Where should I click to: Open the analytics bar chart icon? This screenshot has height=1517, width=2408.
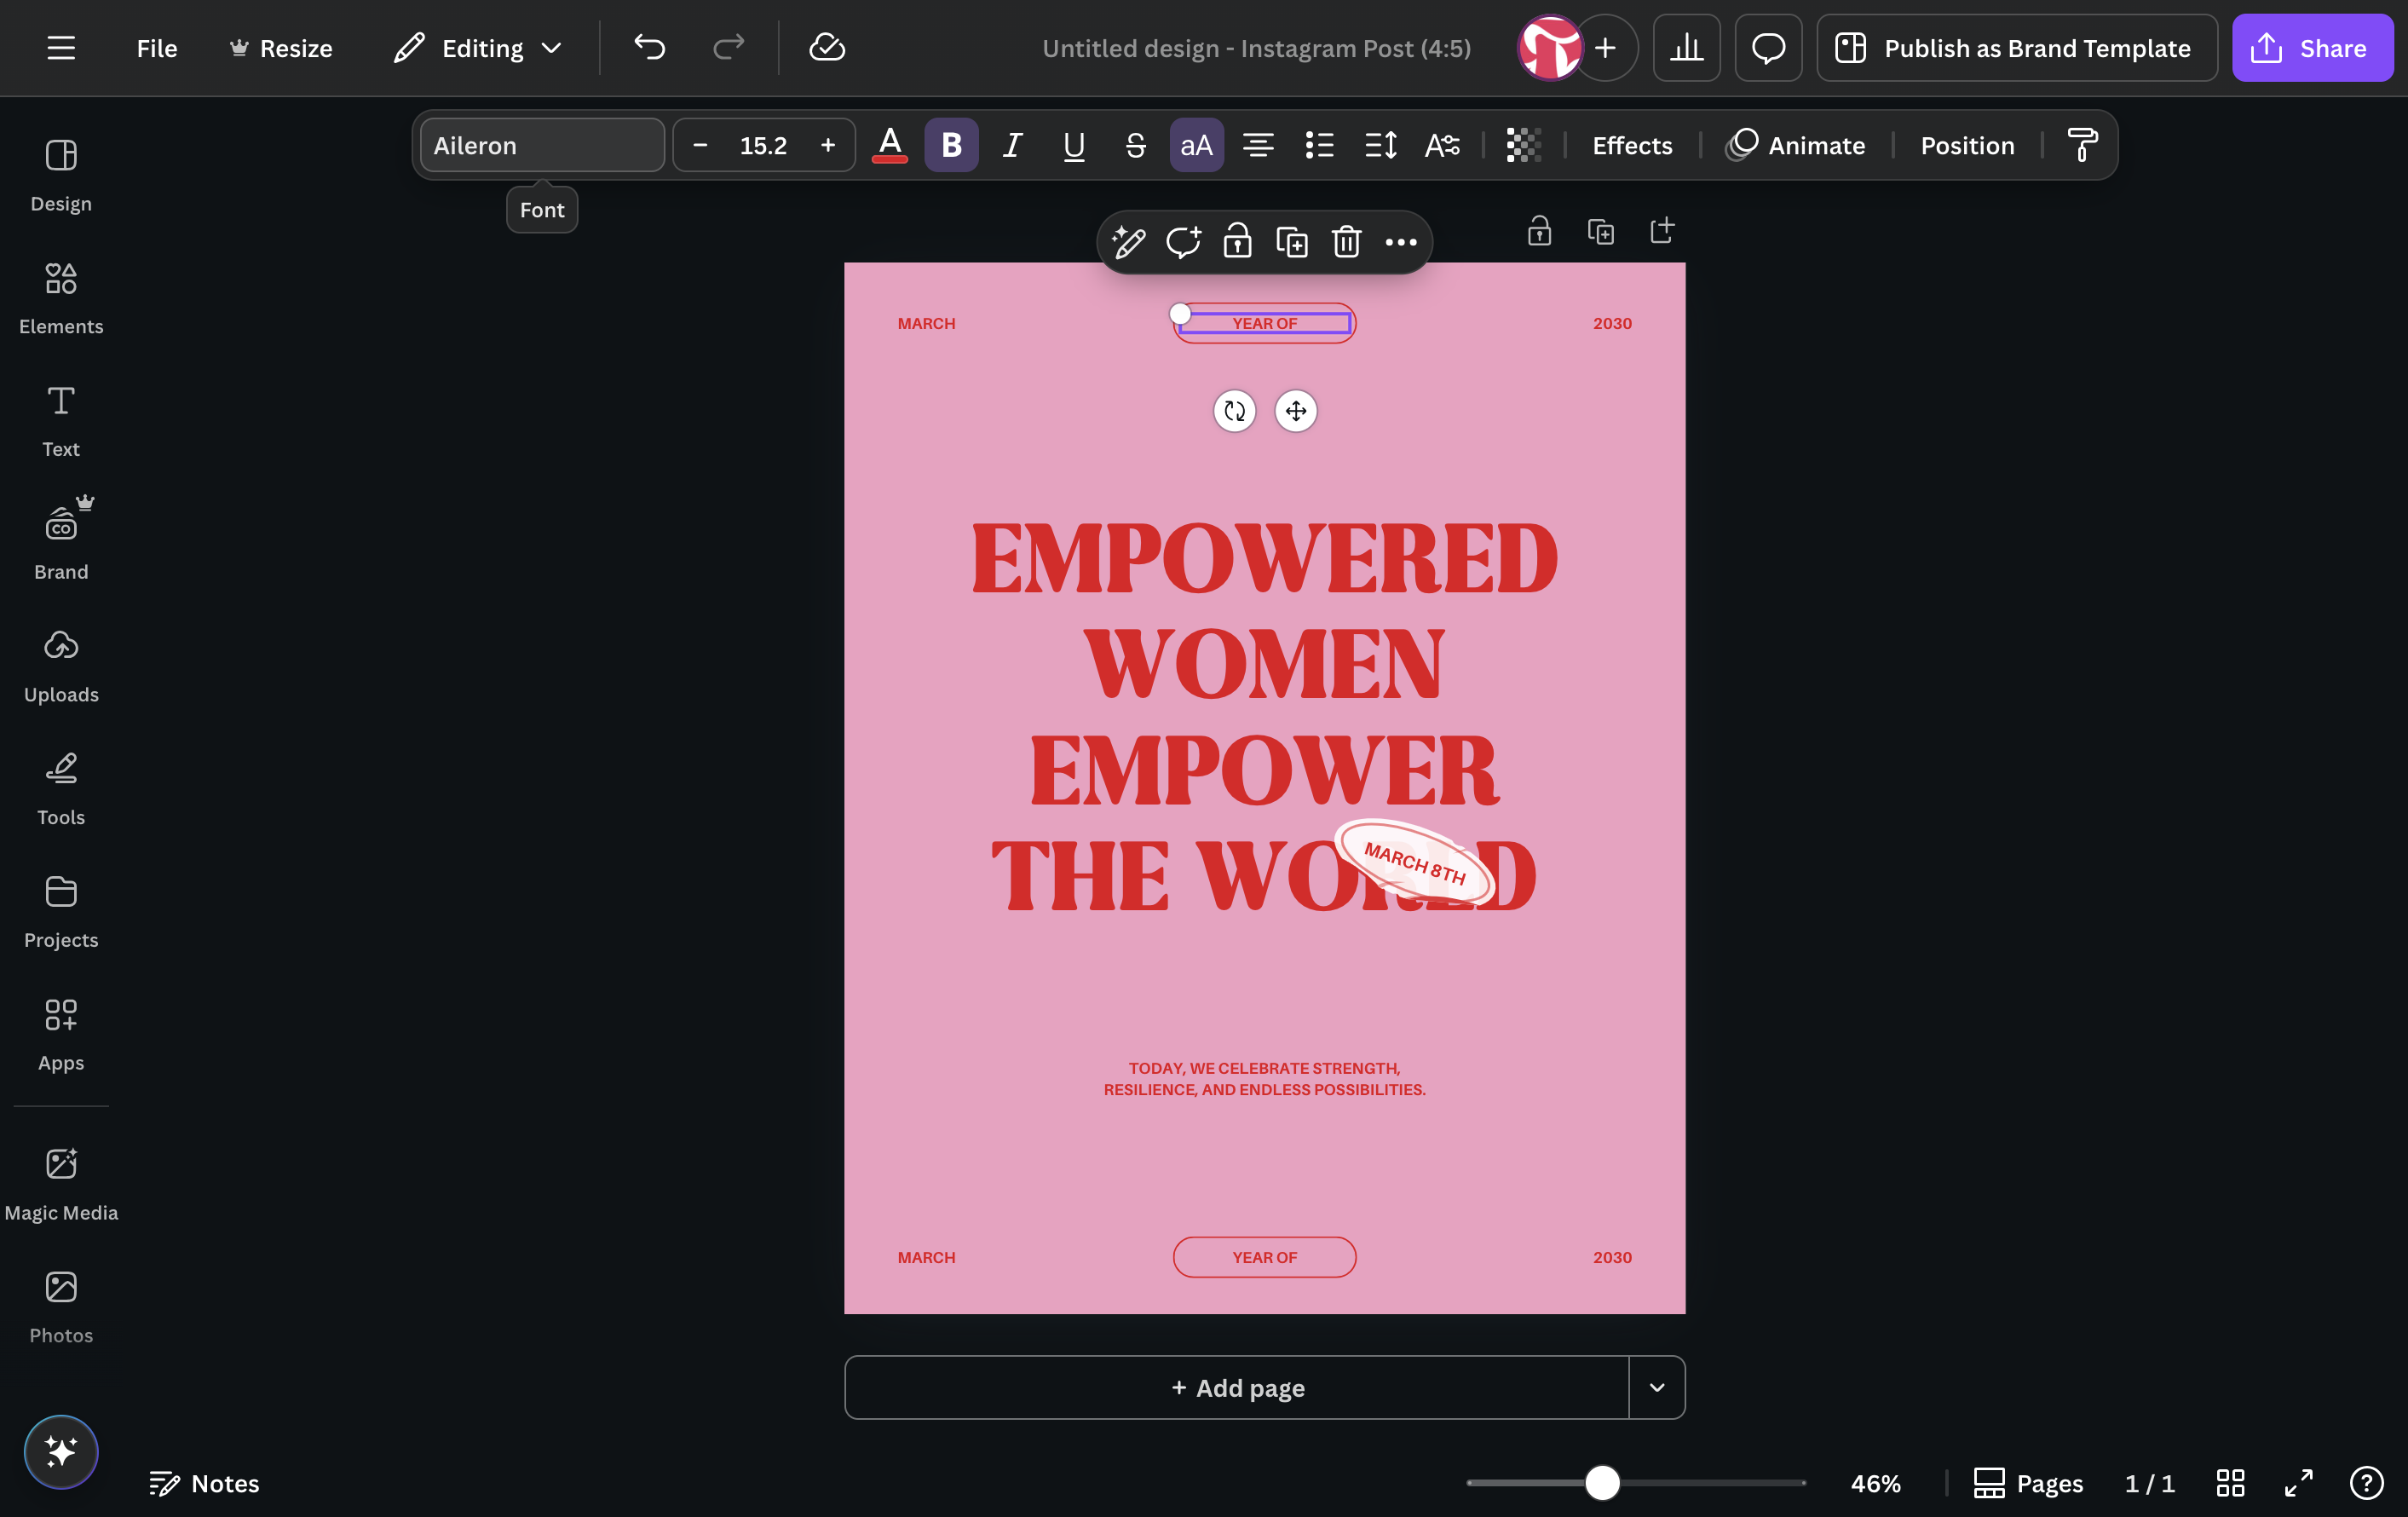click(x=1686, y=48)
